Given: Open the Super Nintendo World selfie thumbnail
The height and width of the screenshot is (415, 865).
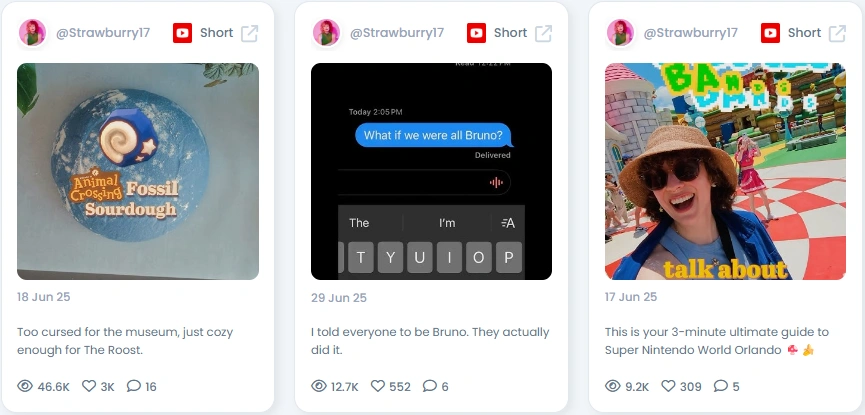Looking at the screenshot, I should (725, 171).
